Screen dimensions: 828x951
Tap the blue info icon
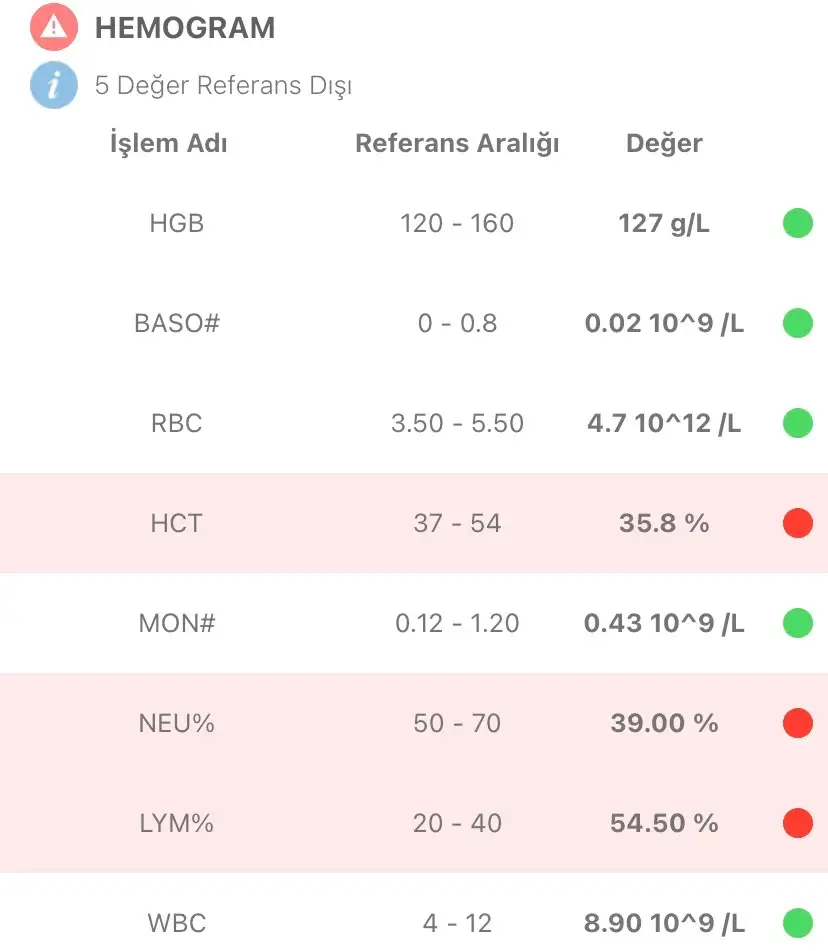(54, 85)
